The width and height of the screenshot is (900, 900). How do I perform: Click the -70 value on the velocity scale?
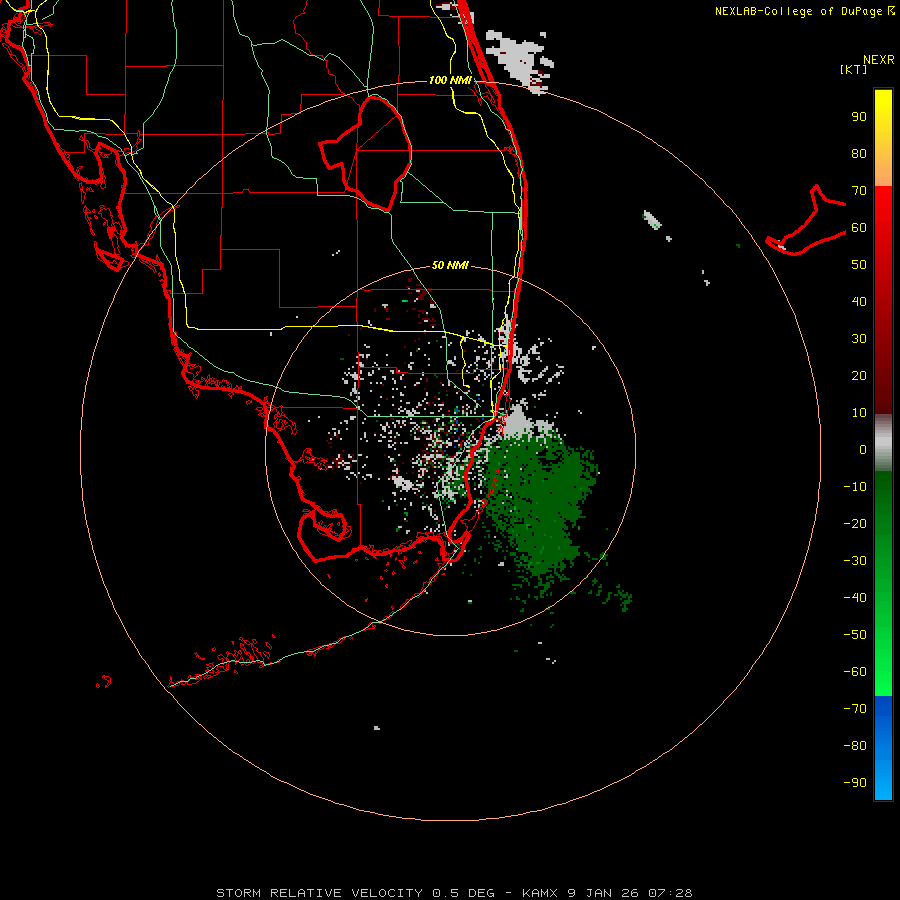855,708
